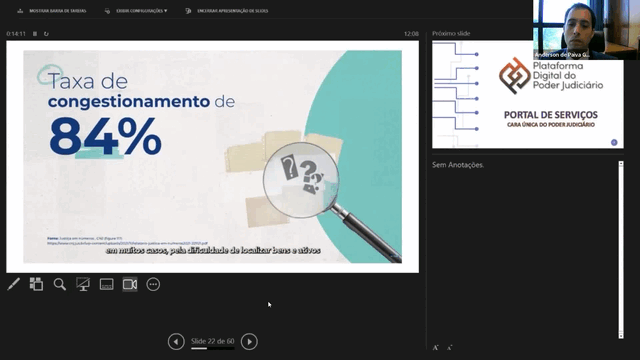Advance to the next slide arrow

[x=249, y=342]
